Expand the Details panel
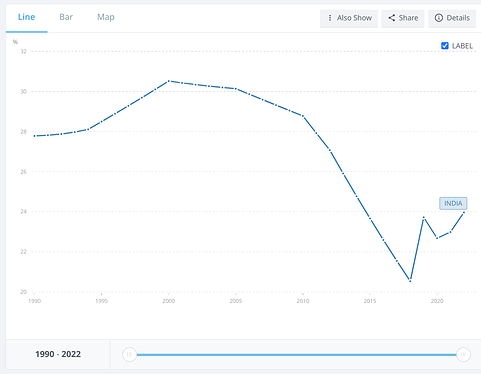Screen dimensions: 481x374 pos(452,18)
